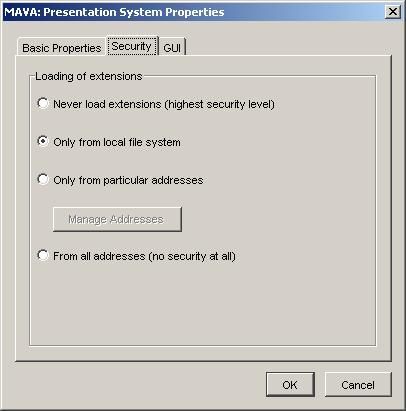Close the Presentation System Properties dialog via X
Viewport: 406px width, 411px height.
coord(393,12)
